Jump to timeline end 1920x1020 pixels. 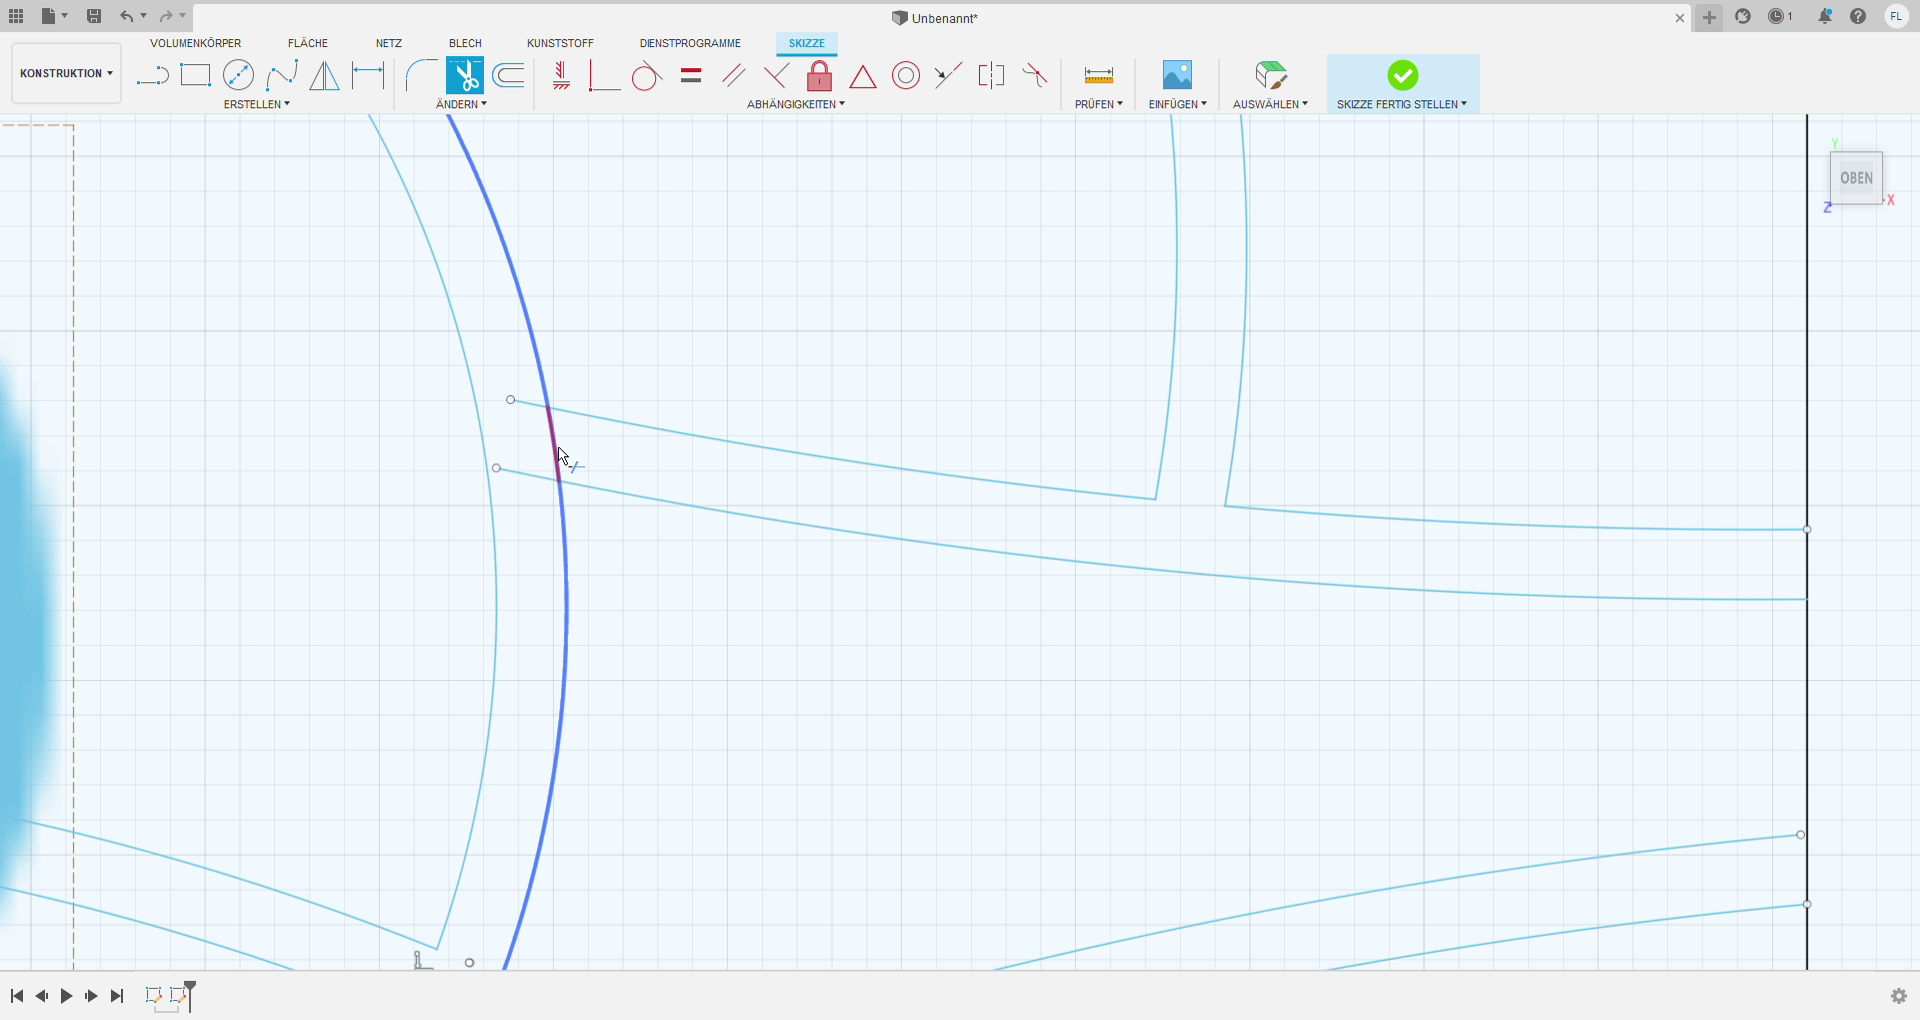117,996
